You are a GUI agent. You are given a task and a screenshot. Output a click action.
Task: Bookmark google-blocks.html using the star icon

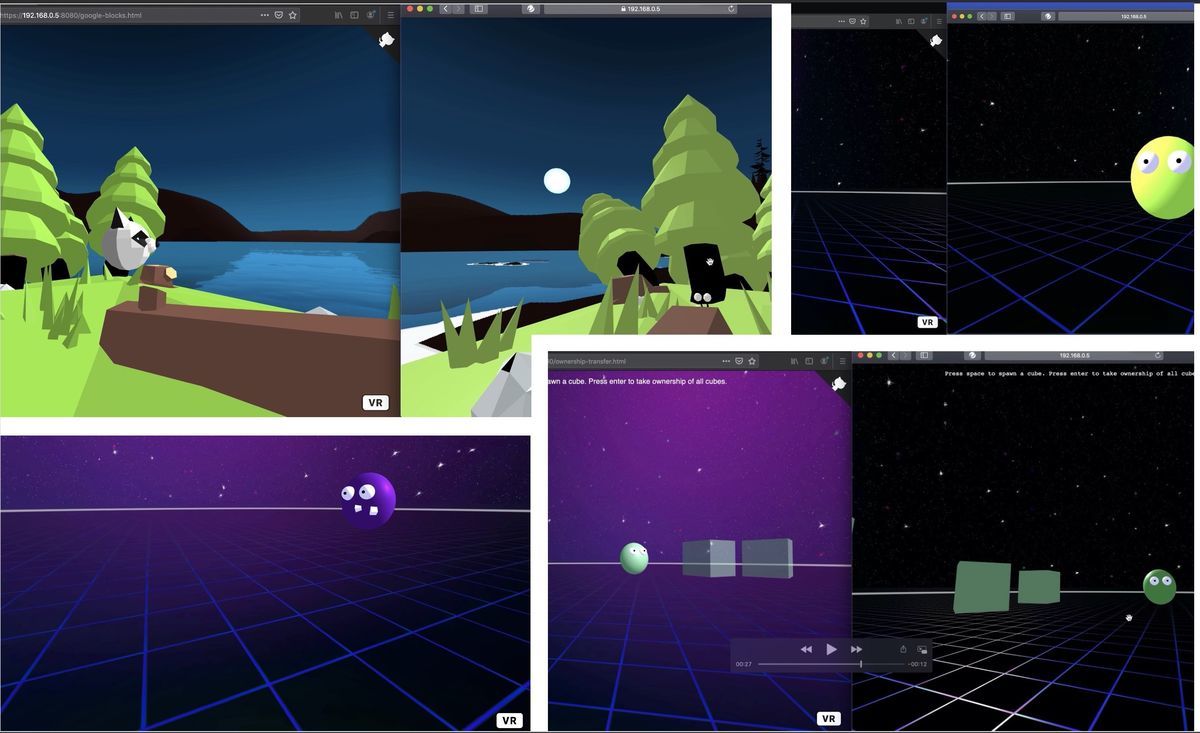click(292, 15)
